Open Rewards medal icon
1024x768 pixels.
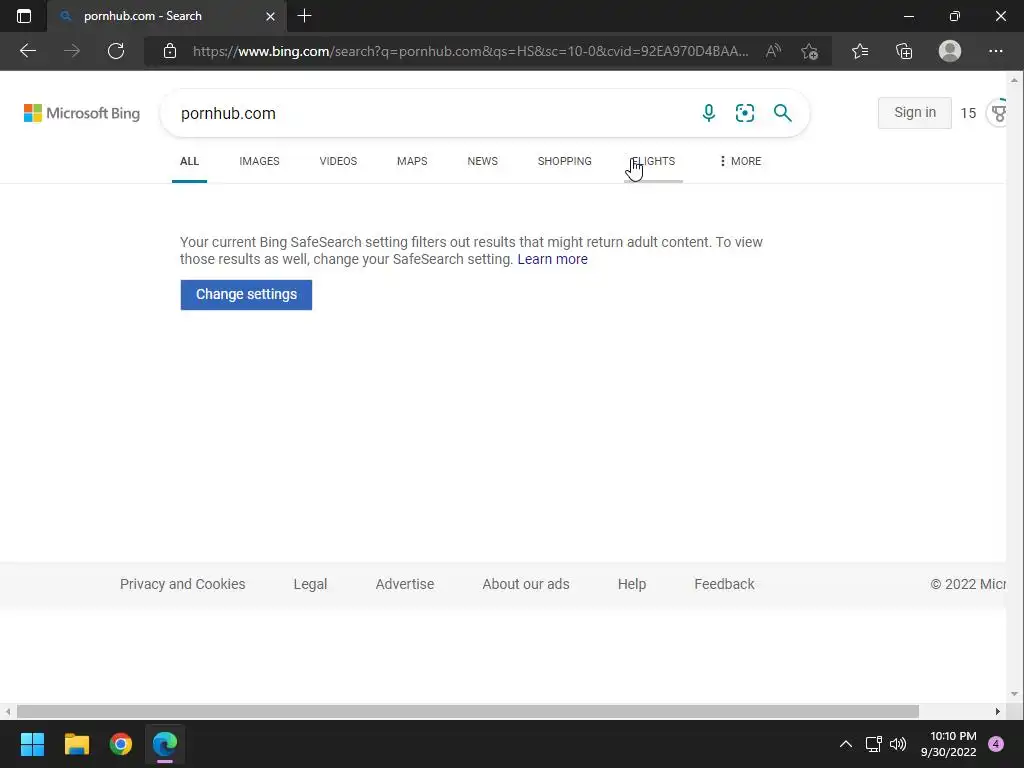click(x=998, y=113)
